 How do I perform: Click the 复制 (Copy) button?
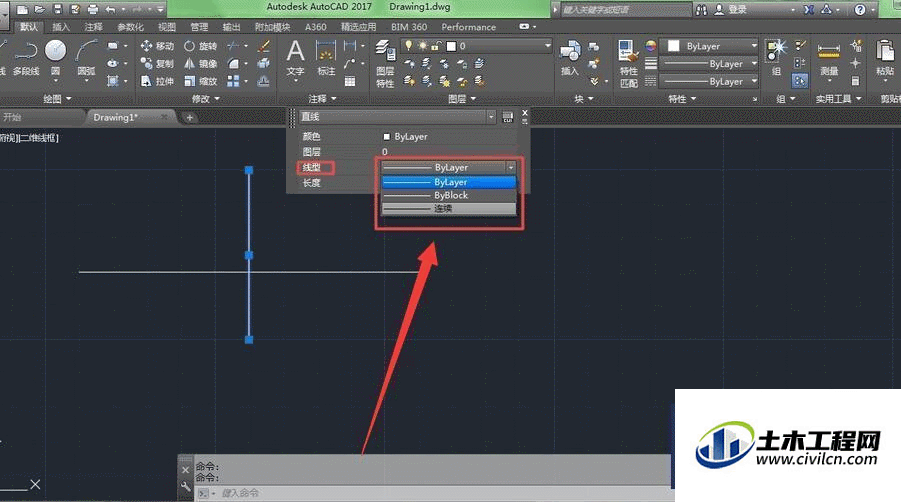click(x=157, y=64)
